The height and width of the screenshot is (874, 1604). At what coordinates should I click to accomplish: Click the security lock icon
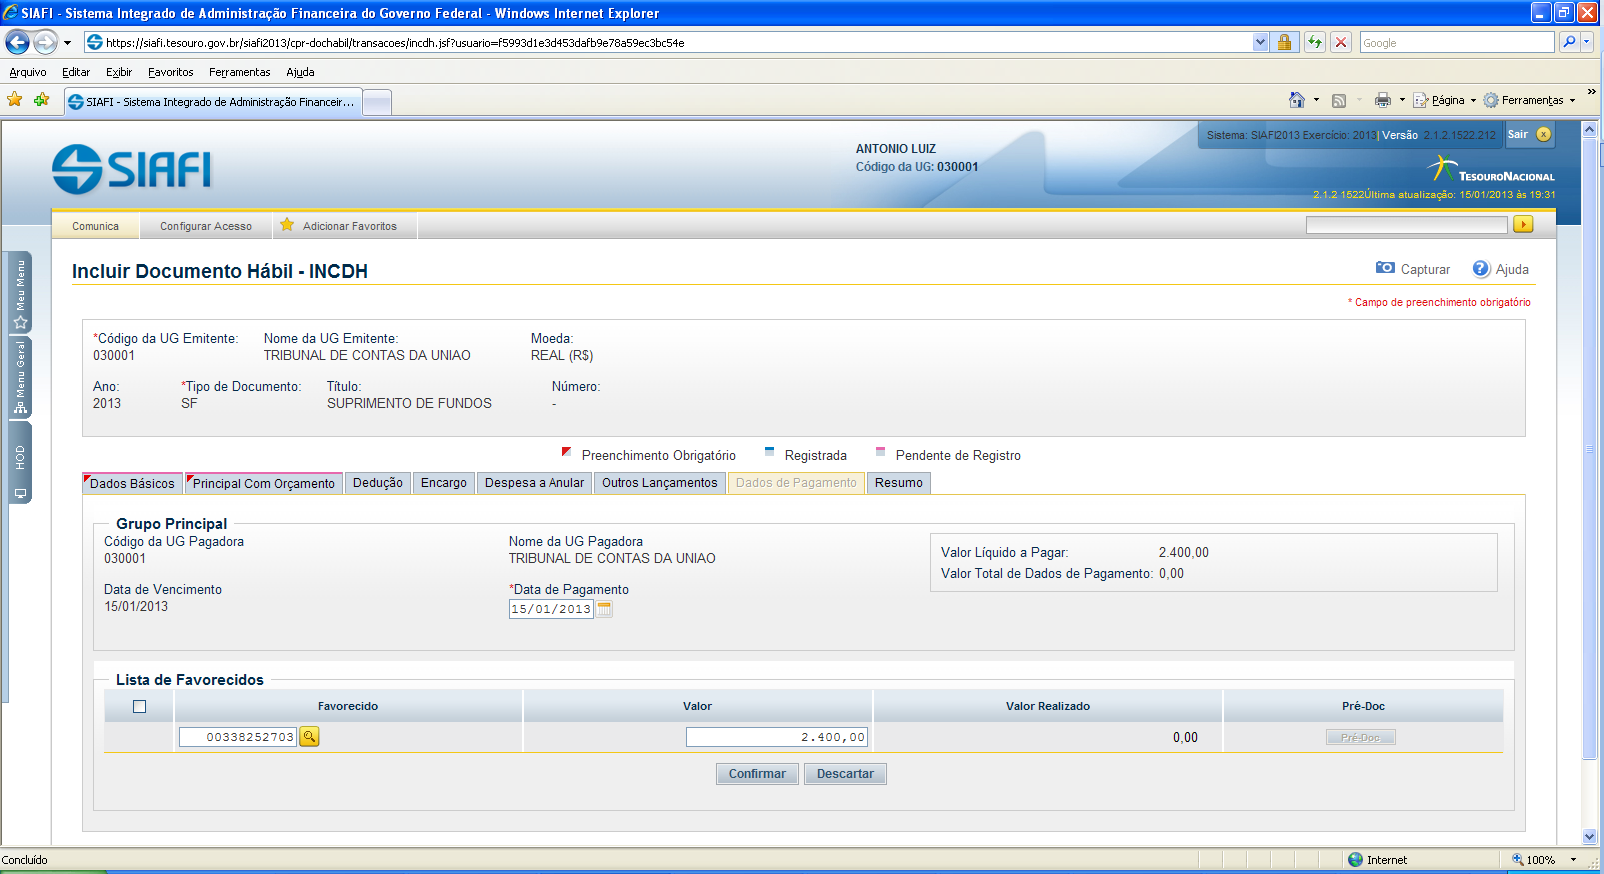(1284, 42)
